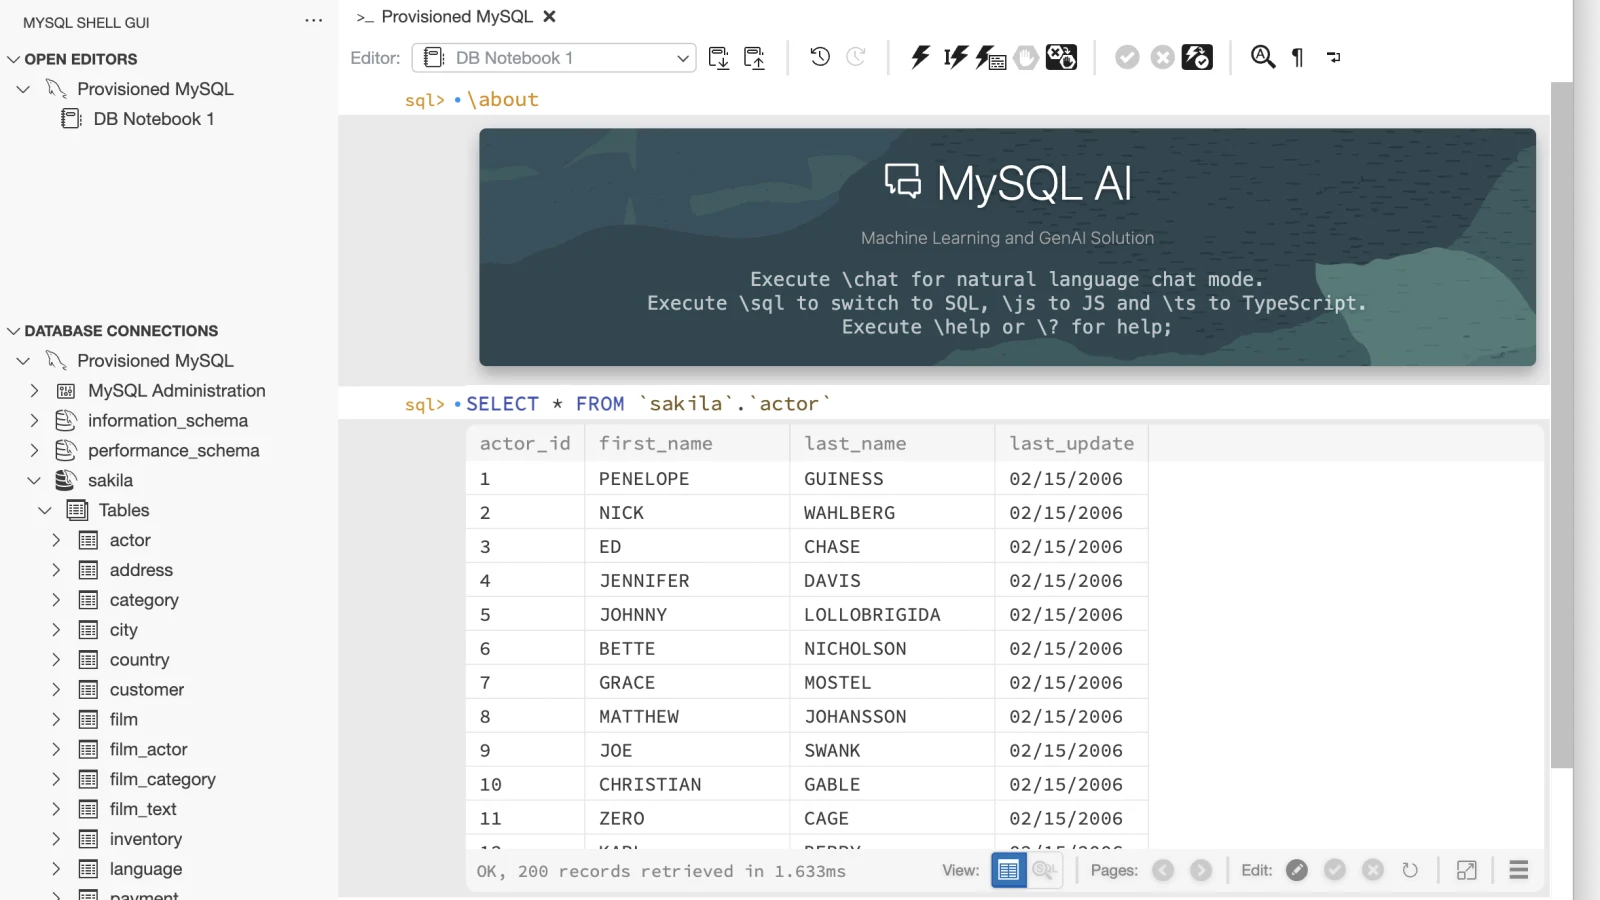This screenshot has width=1600, height=900.
Task: Click the lightning Execute statement icon
Action: click(x=920, y=57)
